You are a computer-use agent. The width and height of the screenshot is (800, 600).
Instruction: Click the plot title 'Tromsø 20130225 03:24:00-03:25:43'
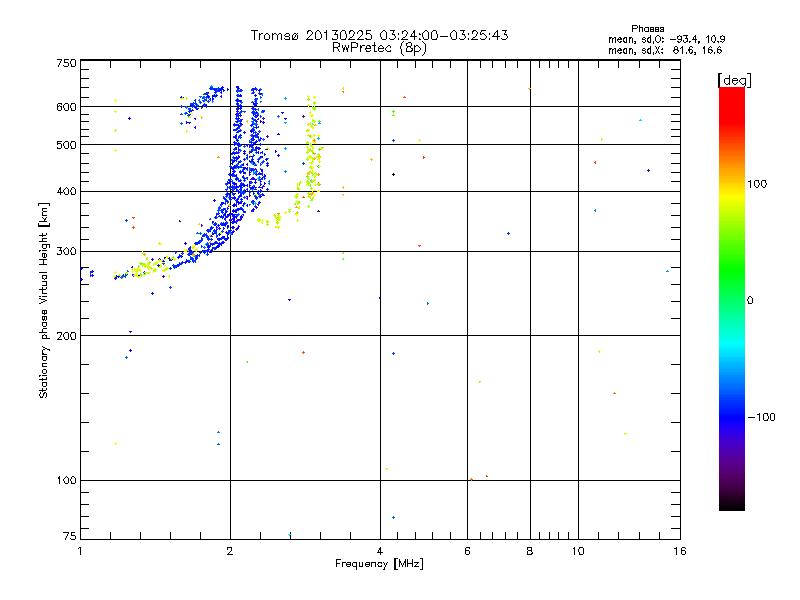coord(379,35)
